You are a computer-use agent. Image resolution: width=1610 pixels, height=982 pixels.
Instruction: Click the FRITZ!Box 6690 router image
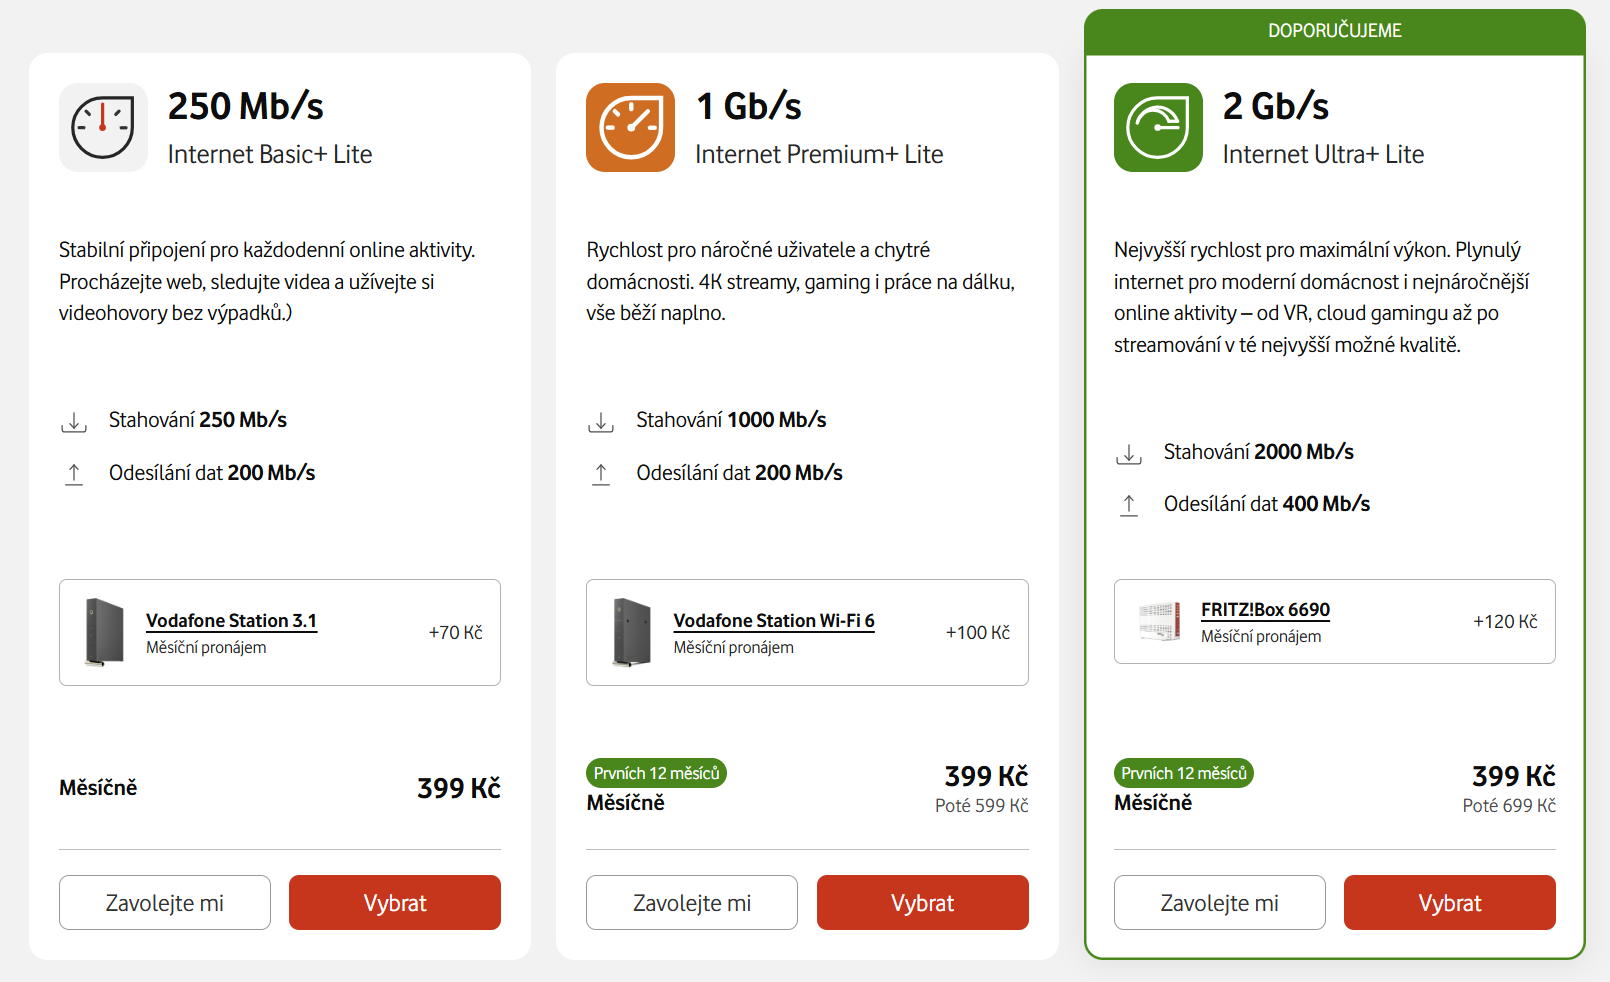pos(1159,621)
